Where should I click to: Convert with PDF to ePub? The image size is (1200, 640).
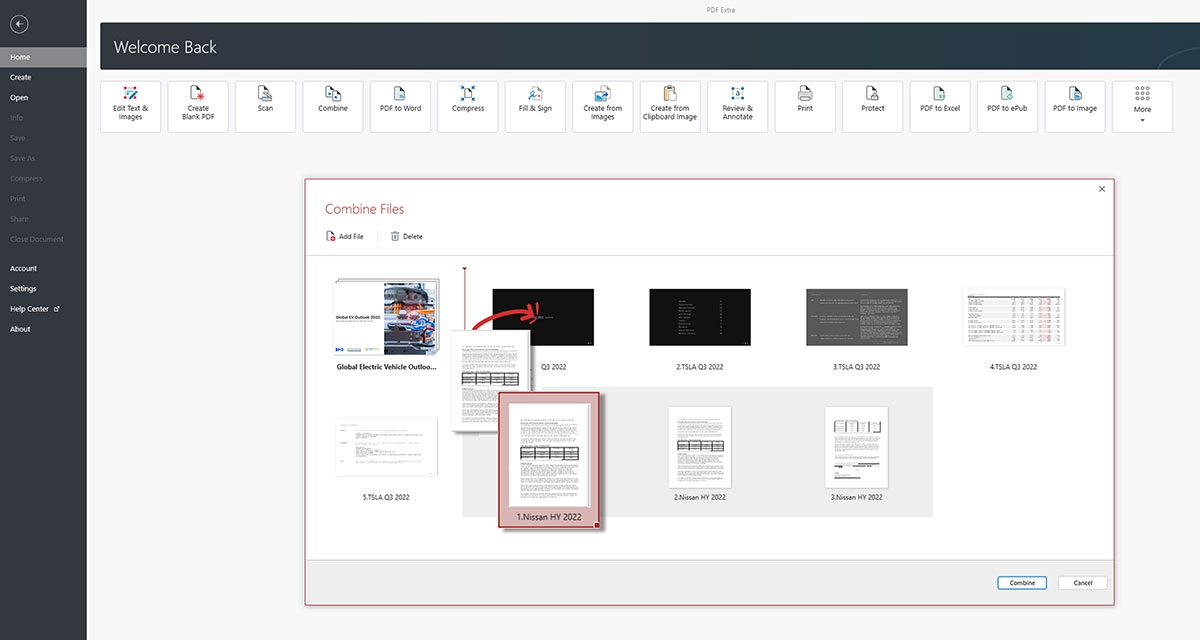(1008, 106)
